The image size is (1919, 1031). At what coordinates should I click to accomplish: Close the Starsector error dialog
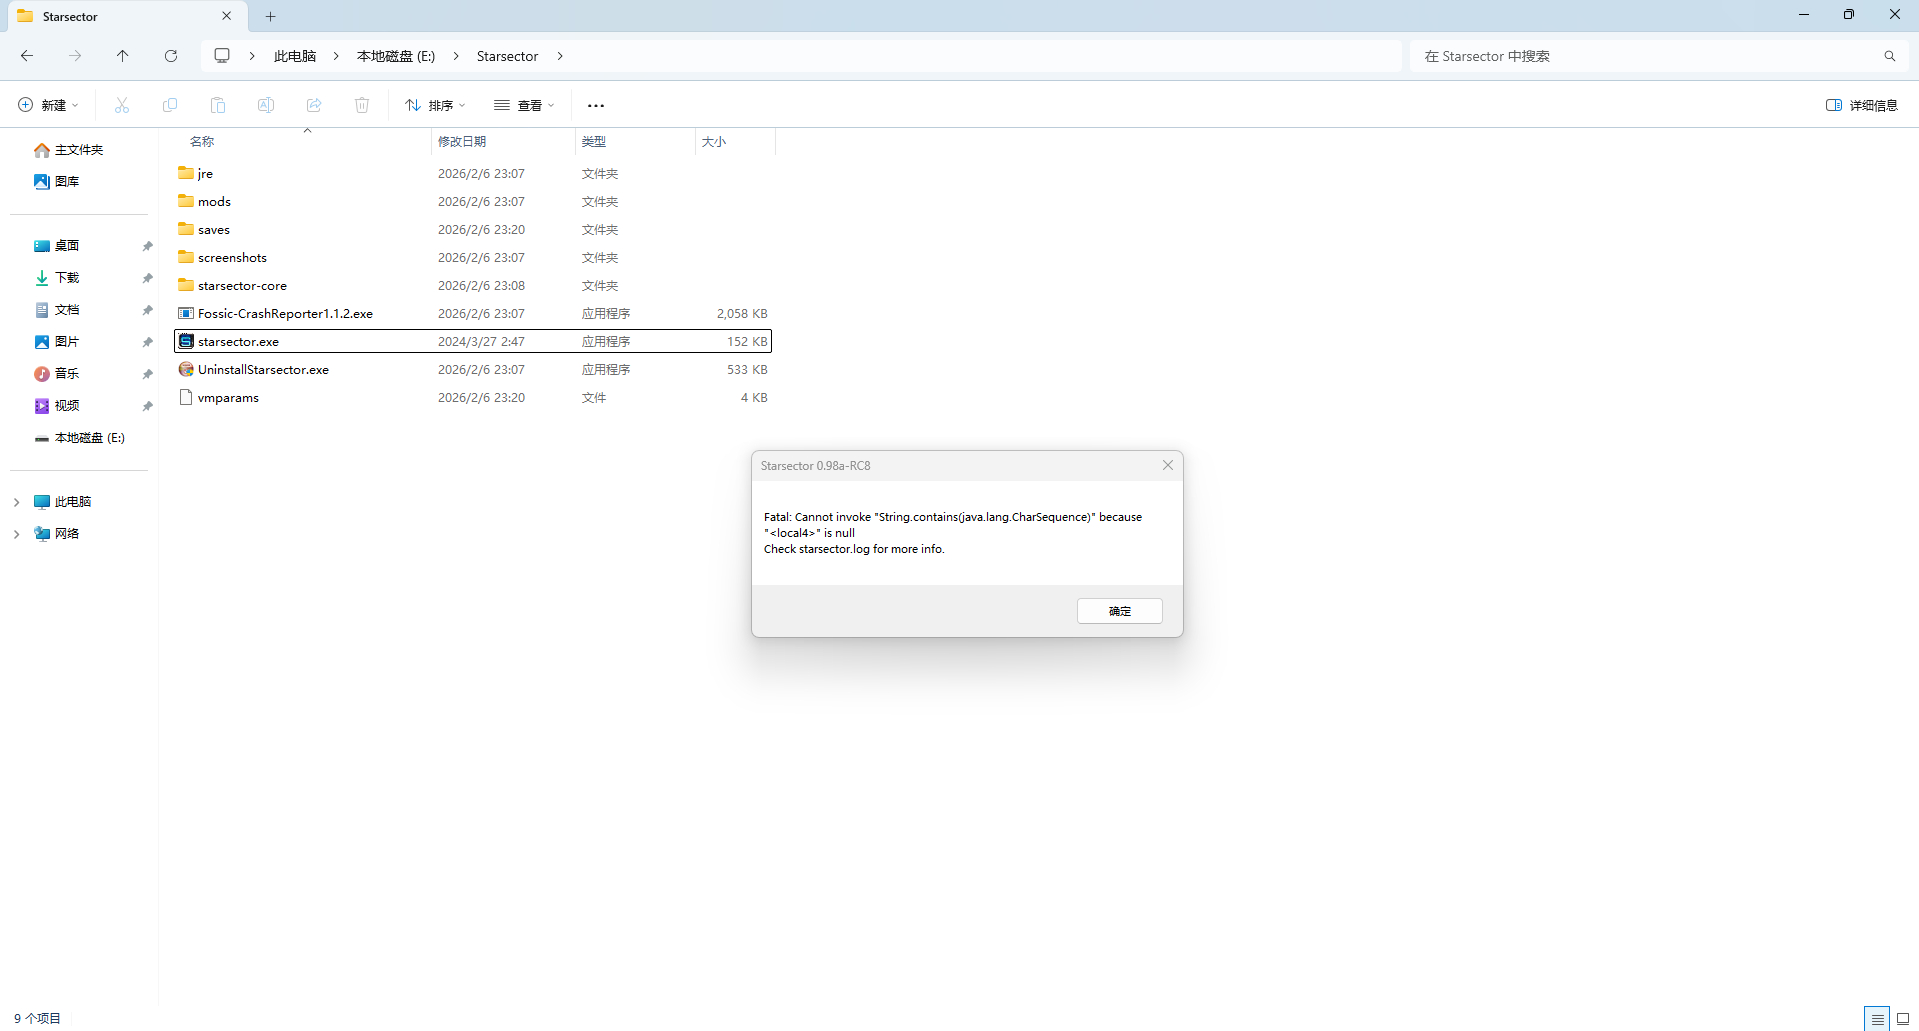coord(1167,465)
